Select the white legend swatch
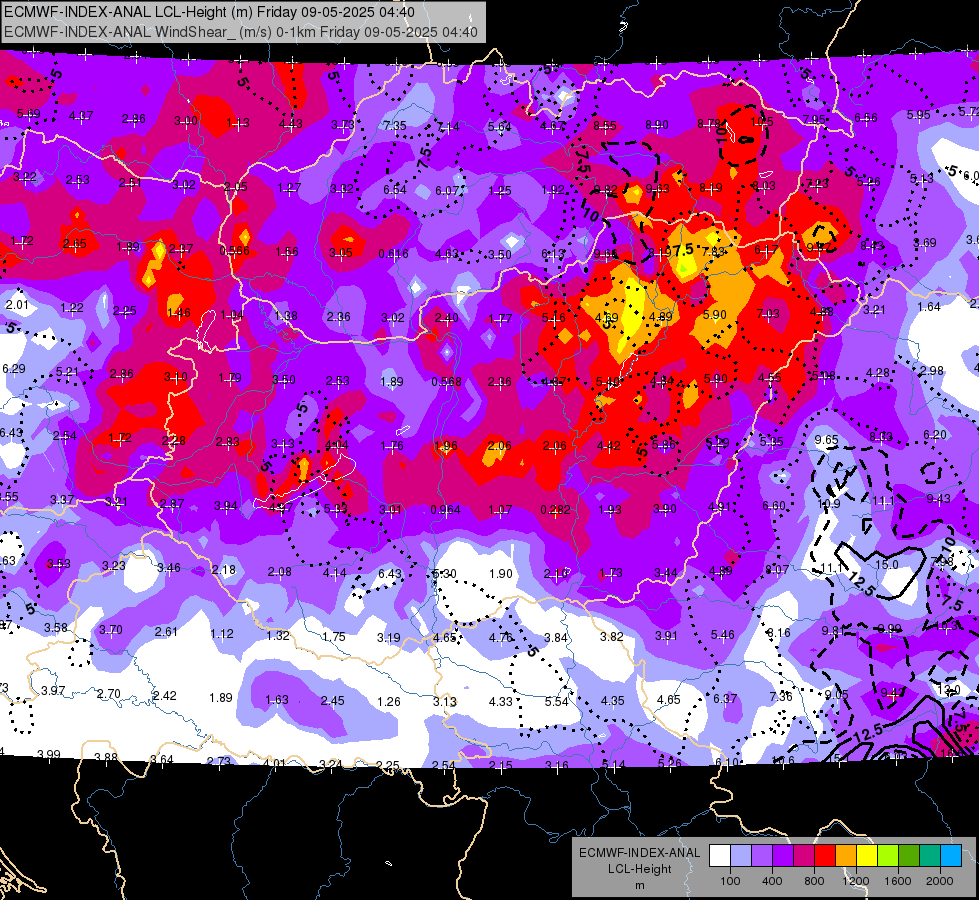Viewport: 979px width, 900px height. pyautogui.click(x=719, y=856)
